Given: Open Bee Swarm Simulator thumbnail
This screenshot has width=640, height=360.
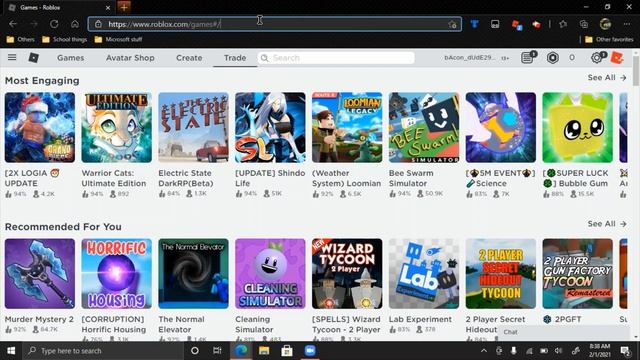Looking at the screenshot, I should click(424, 127).
